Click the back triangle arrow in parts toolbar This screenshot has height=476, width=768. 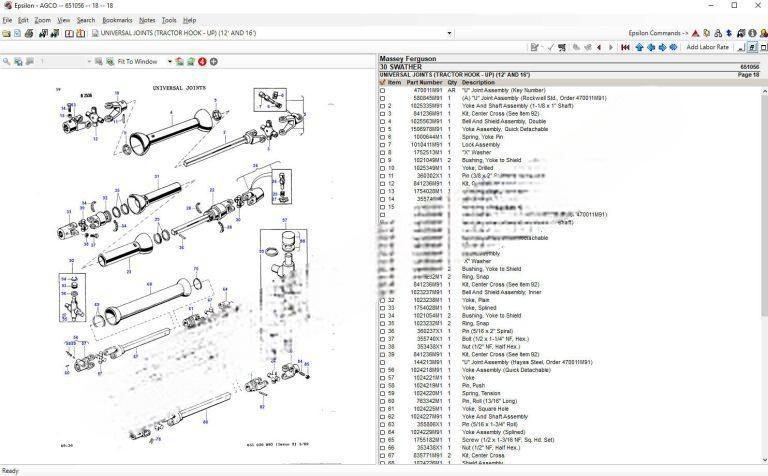[x=599, y=48]
